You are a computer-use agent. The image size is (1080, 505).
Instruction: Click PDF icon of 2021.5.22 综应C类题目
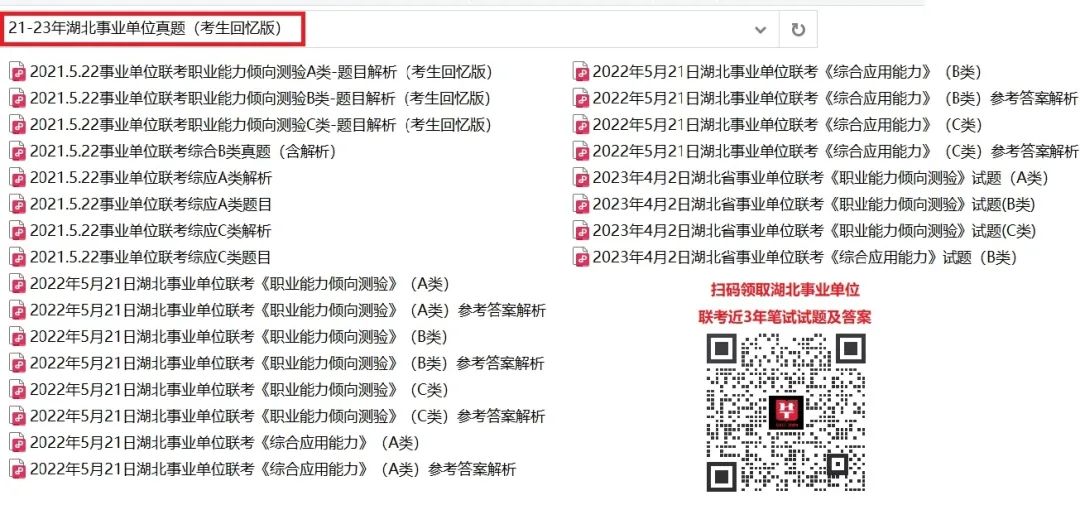coord(18,258)
